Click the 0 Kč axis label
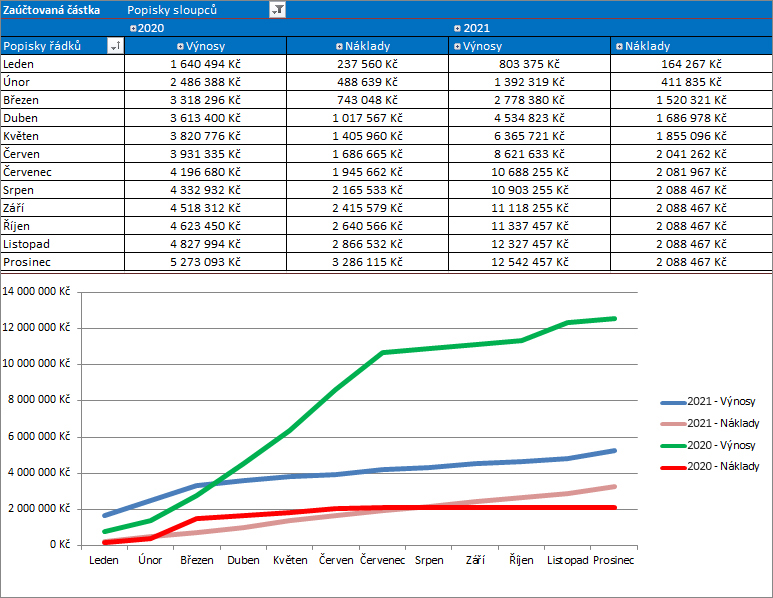 [x=60, y=544]
